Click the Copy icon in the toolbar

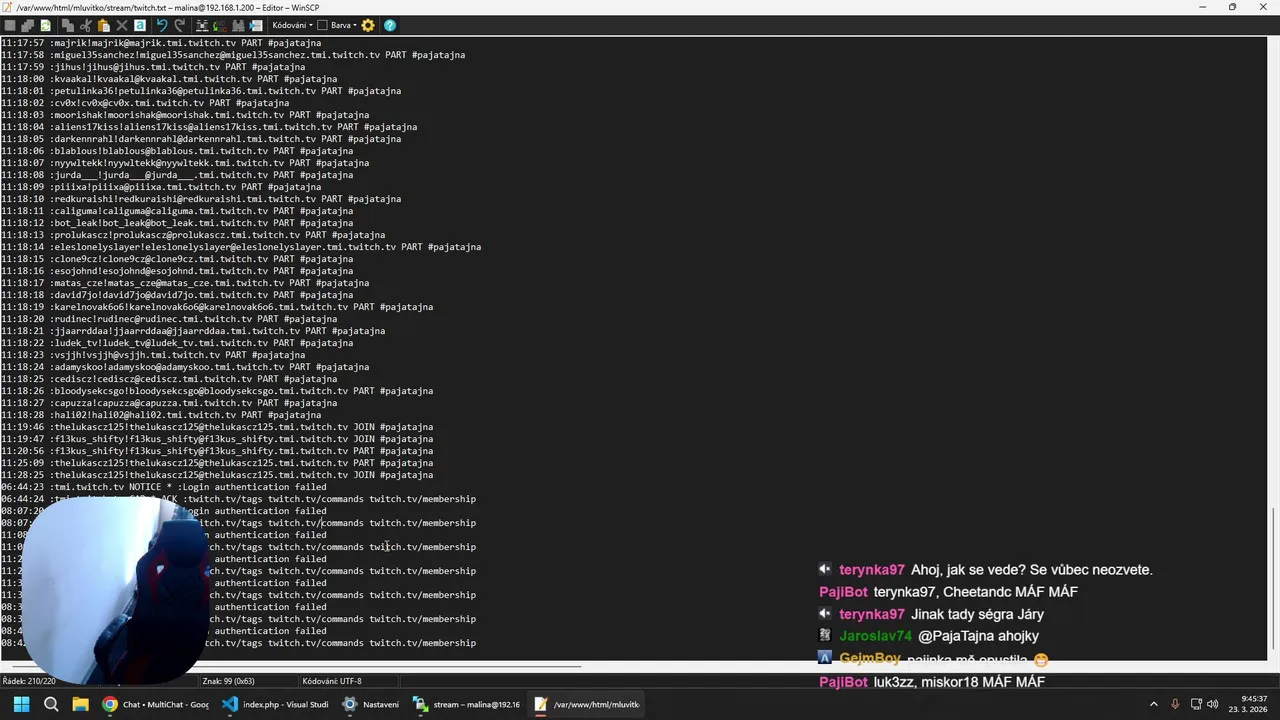coord(68,25)
